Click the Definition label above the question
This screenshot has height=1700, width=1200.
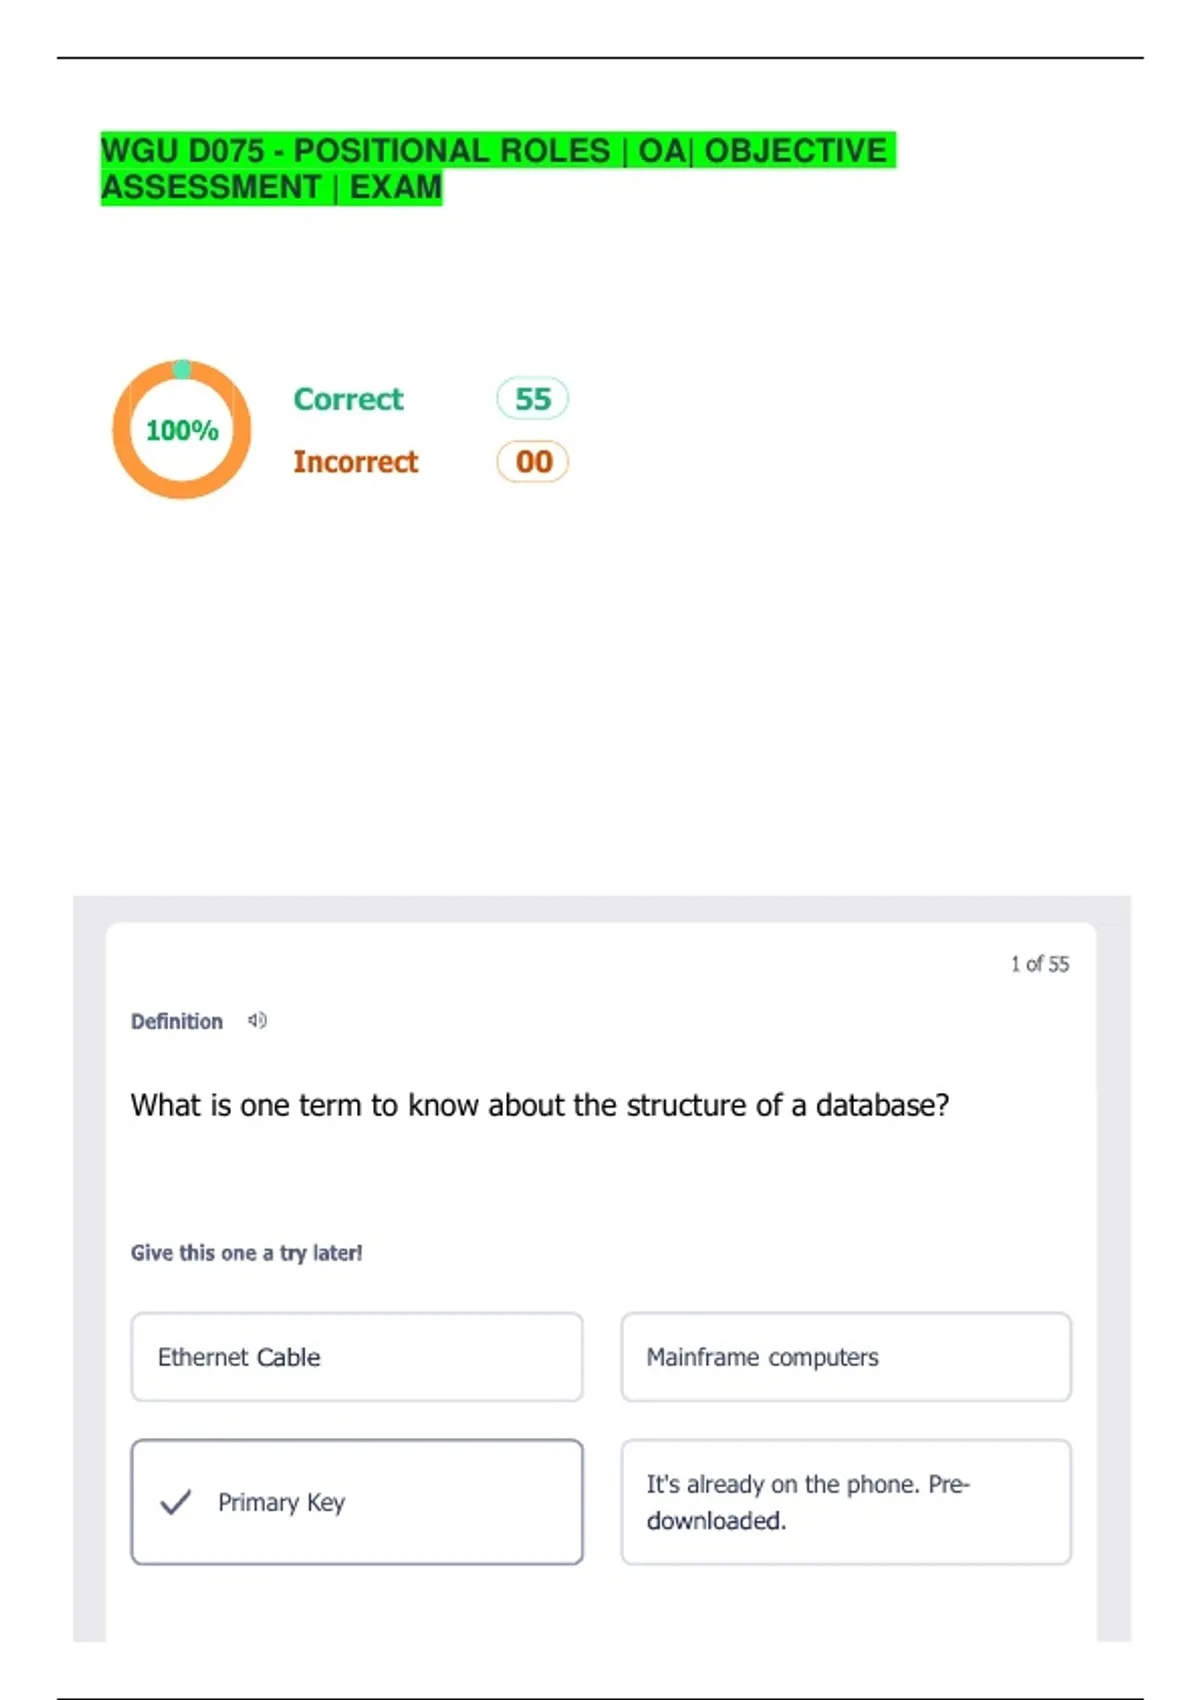click(x=177, y=1021)
